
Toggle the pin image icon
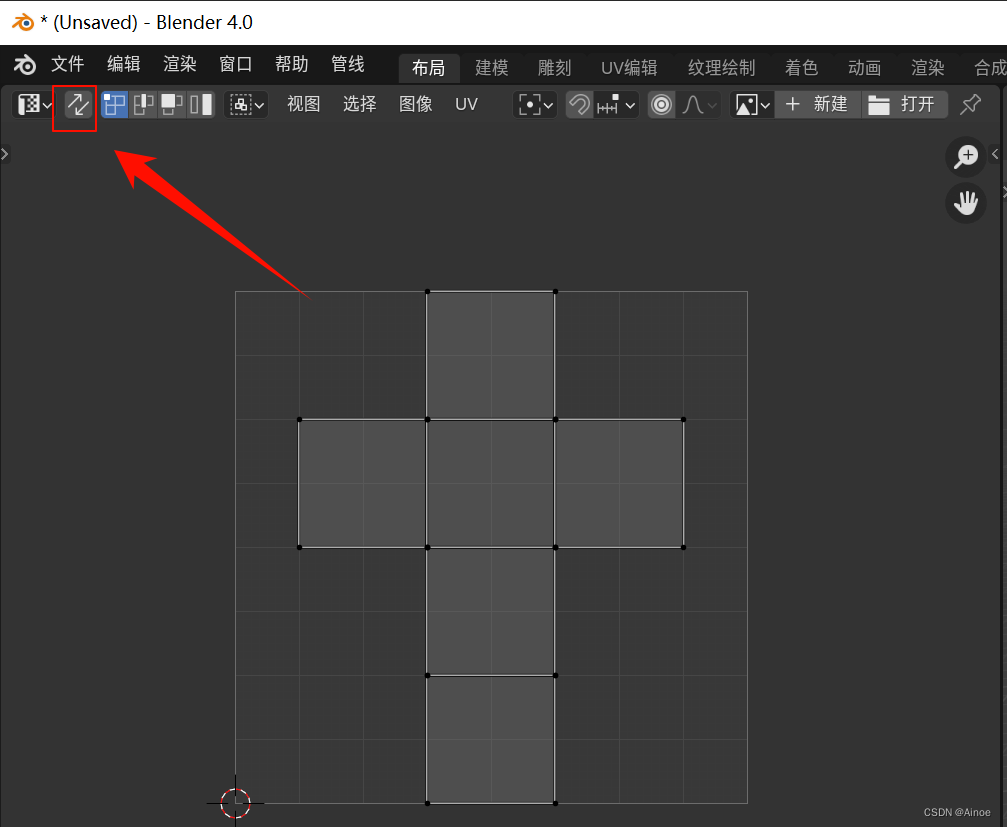[x=970, y=104]
